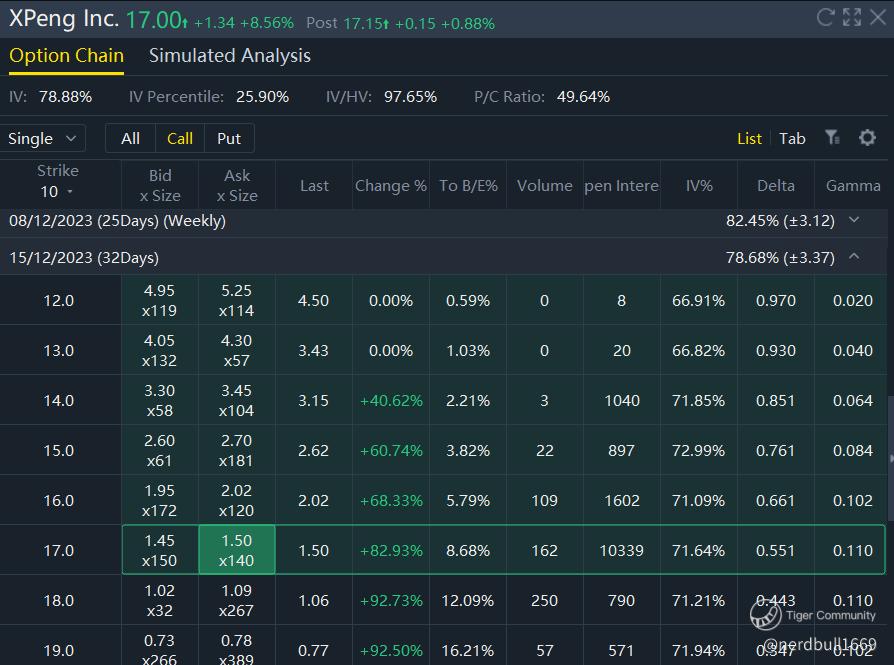Sort by IV% column header
The image size is (894, 665).
[x=699, y=185]
